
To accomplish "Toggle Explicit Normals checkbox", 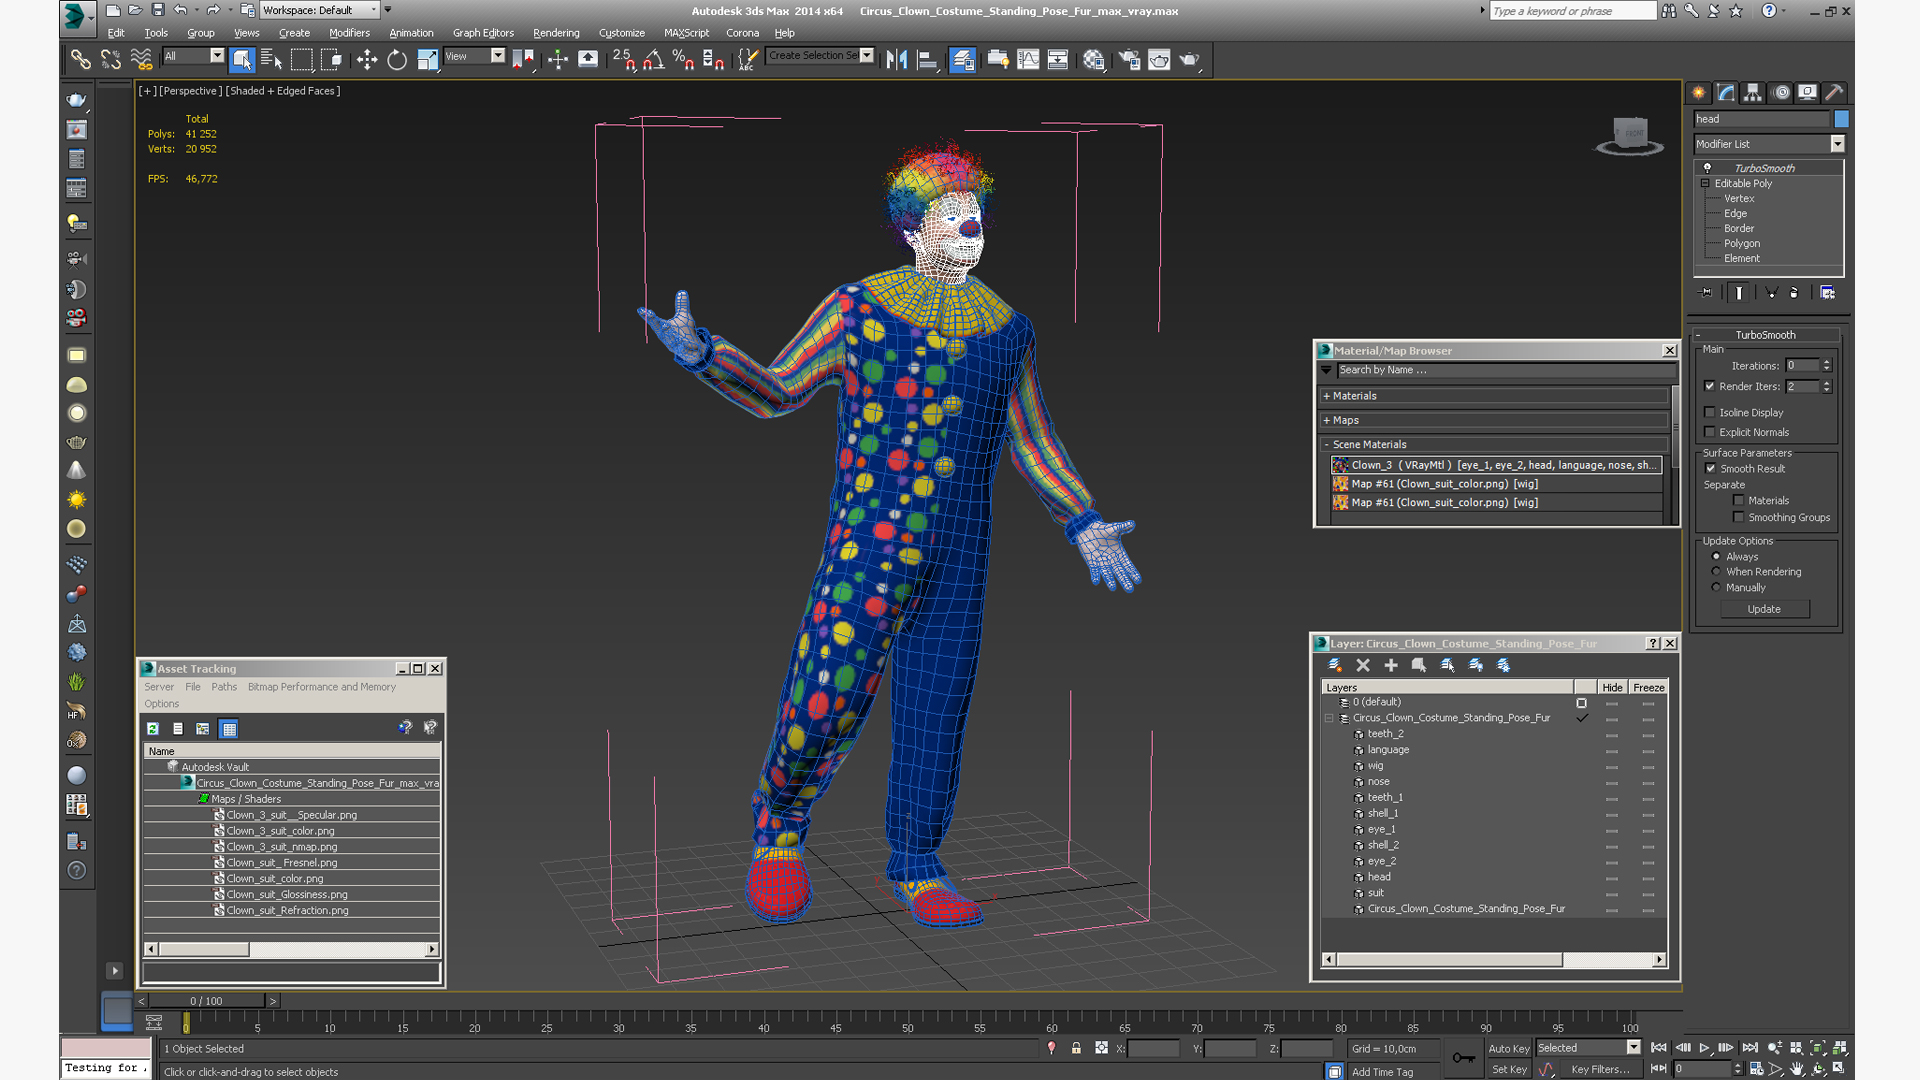I will tap(1710, 432).
